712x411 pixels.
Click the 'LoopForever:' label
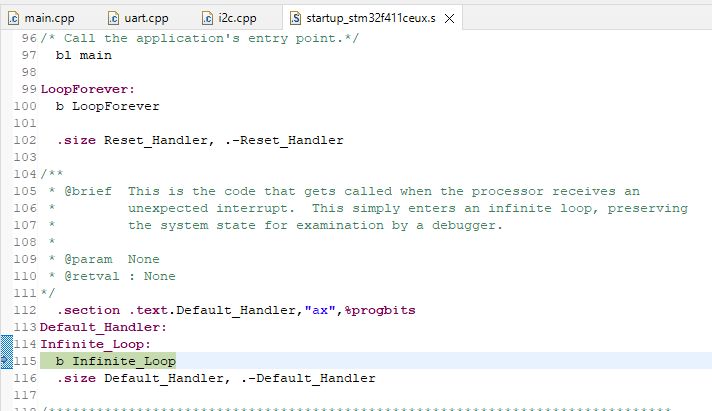(x=88, y=89)
